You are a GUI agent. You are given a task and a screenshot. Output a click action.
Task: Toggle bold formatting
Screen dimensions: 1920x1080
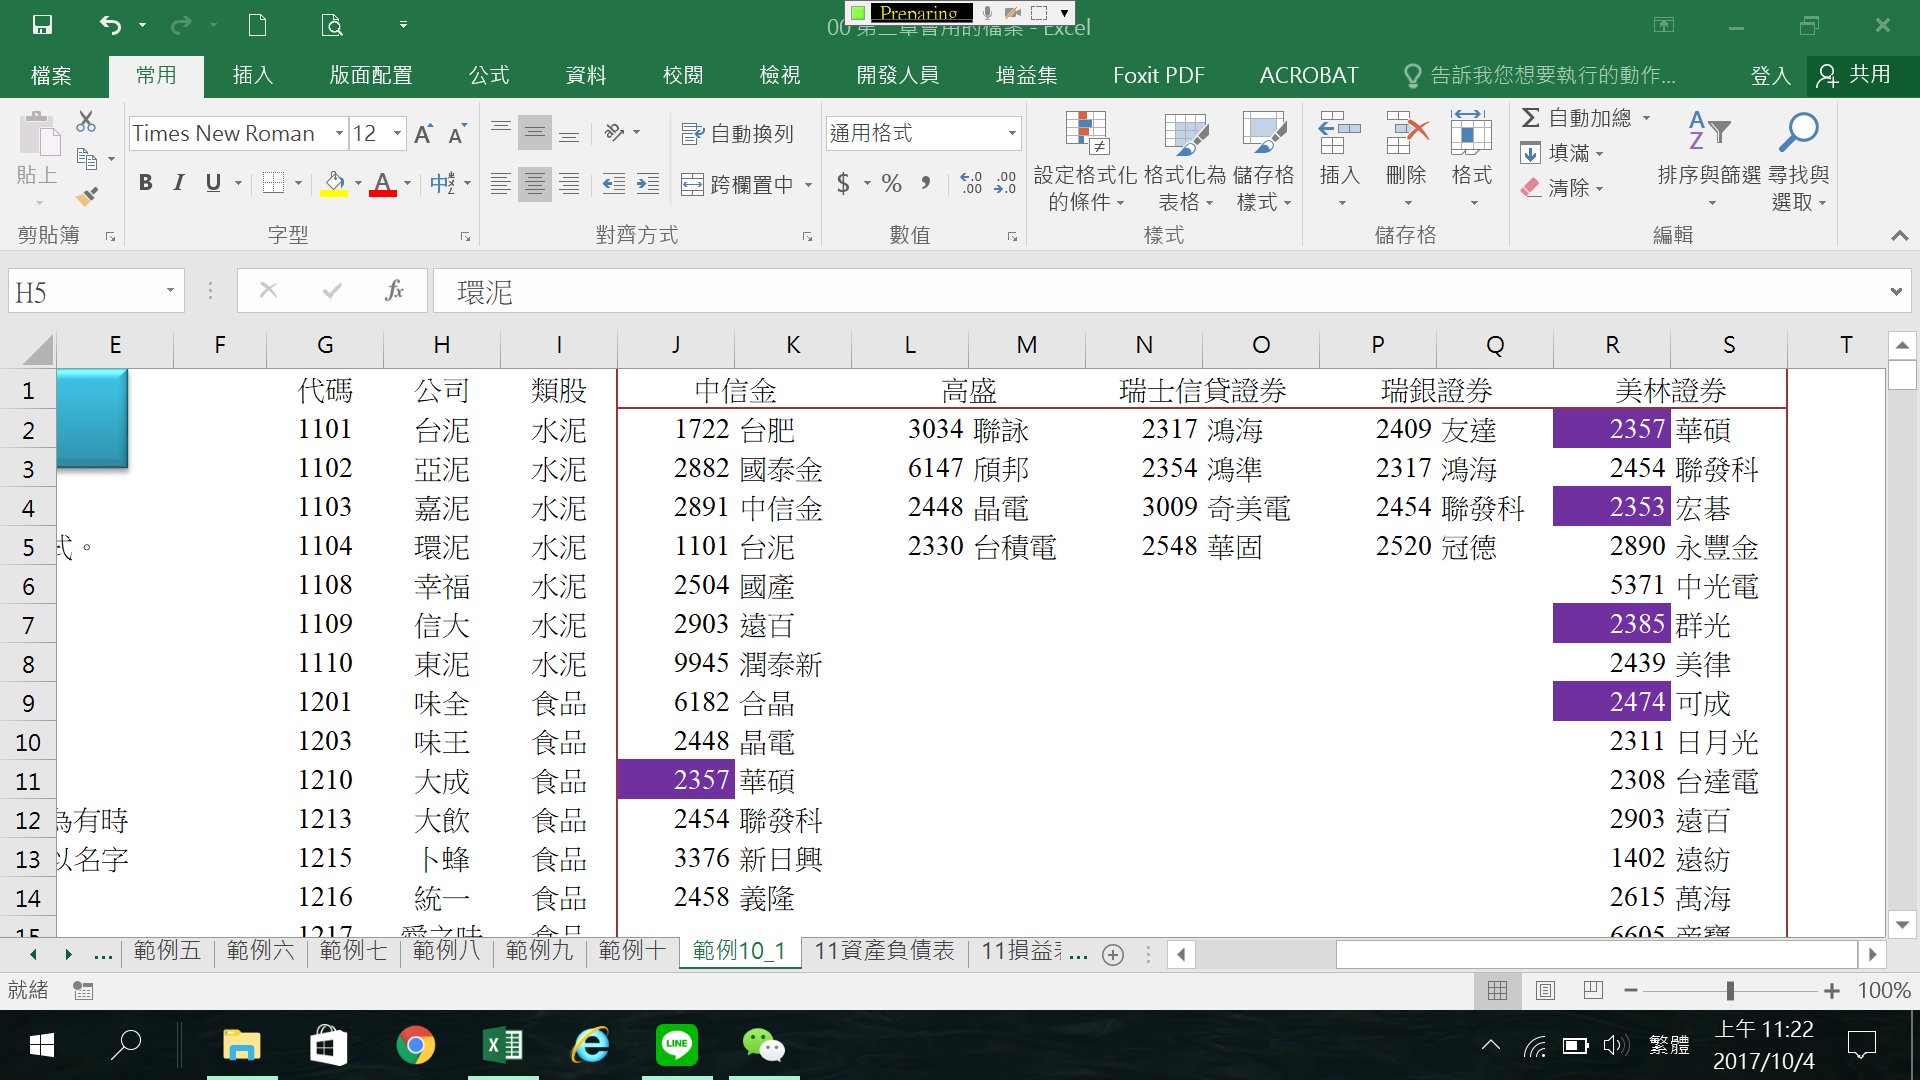coord(146,183)
